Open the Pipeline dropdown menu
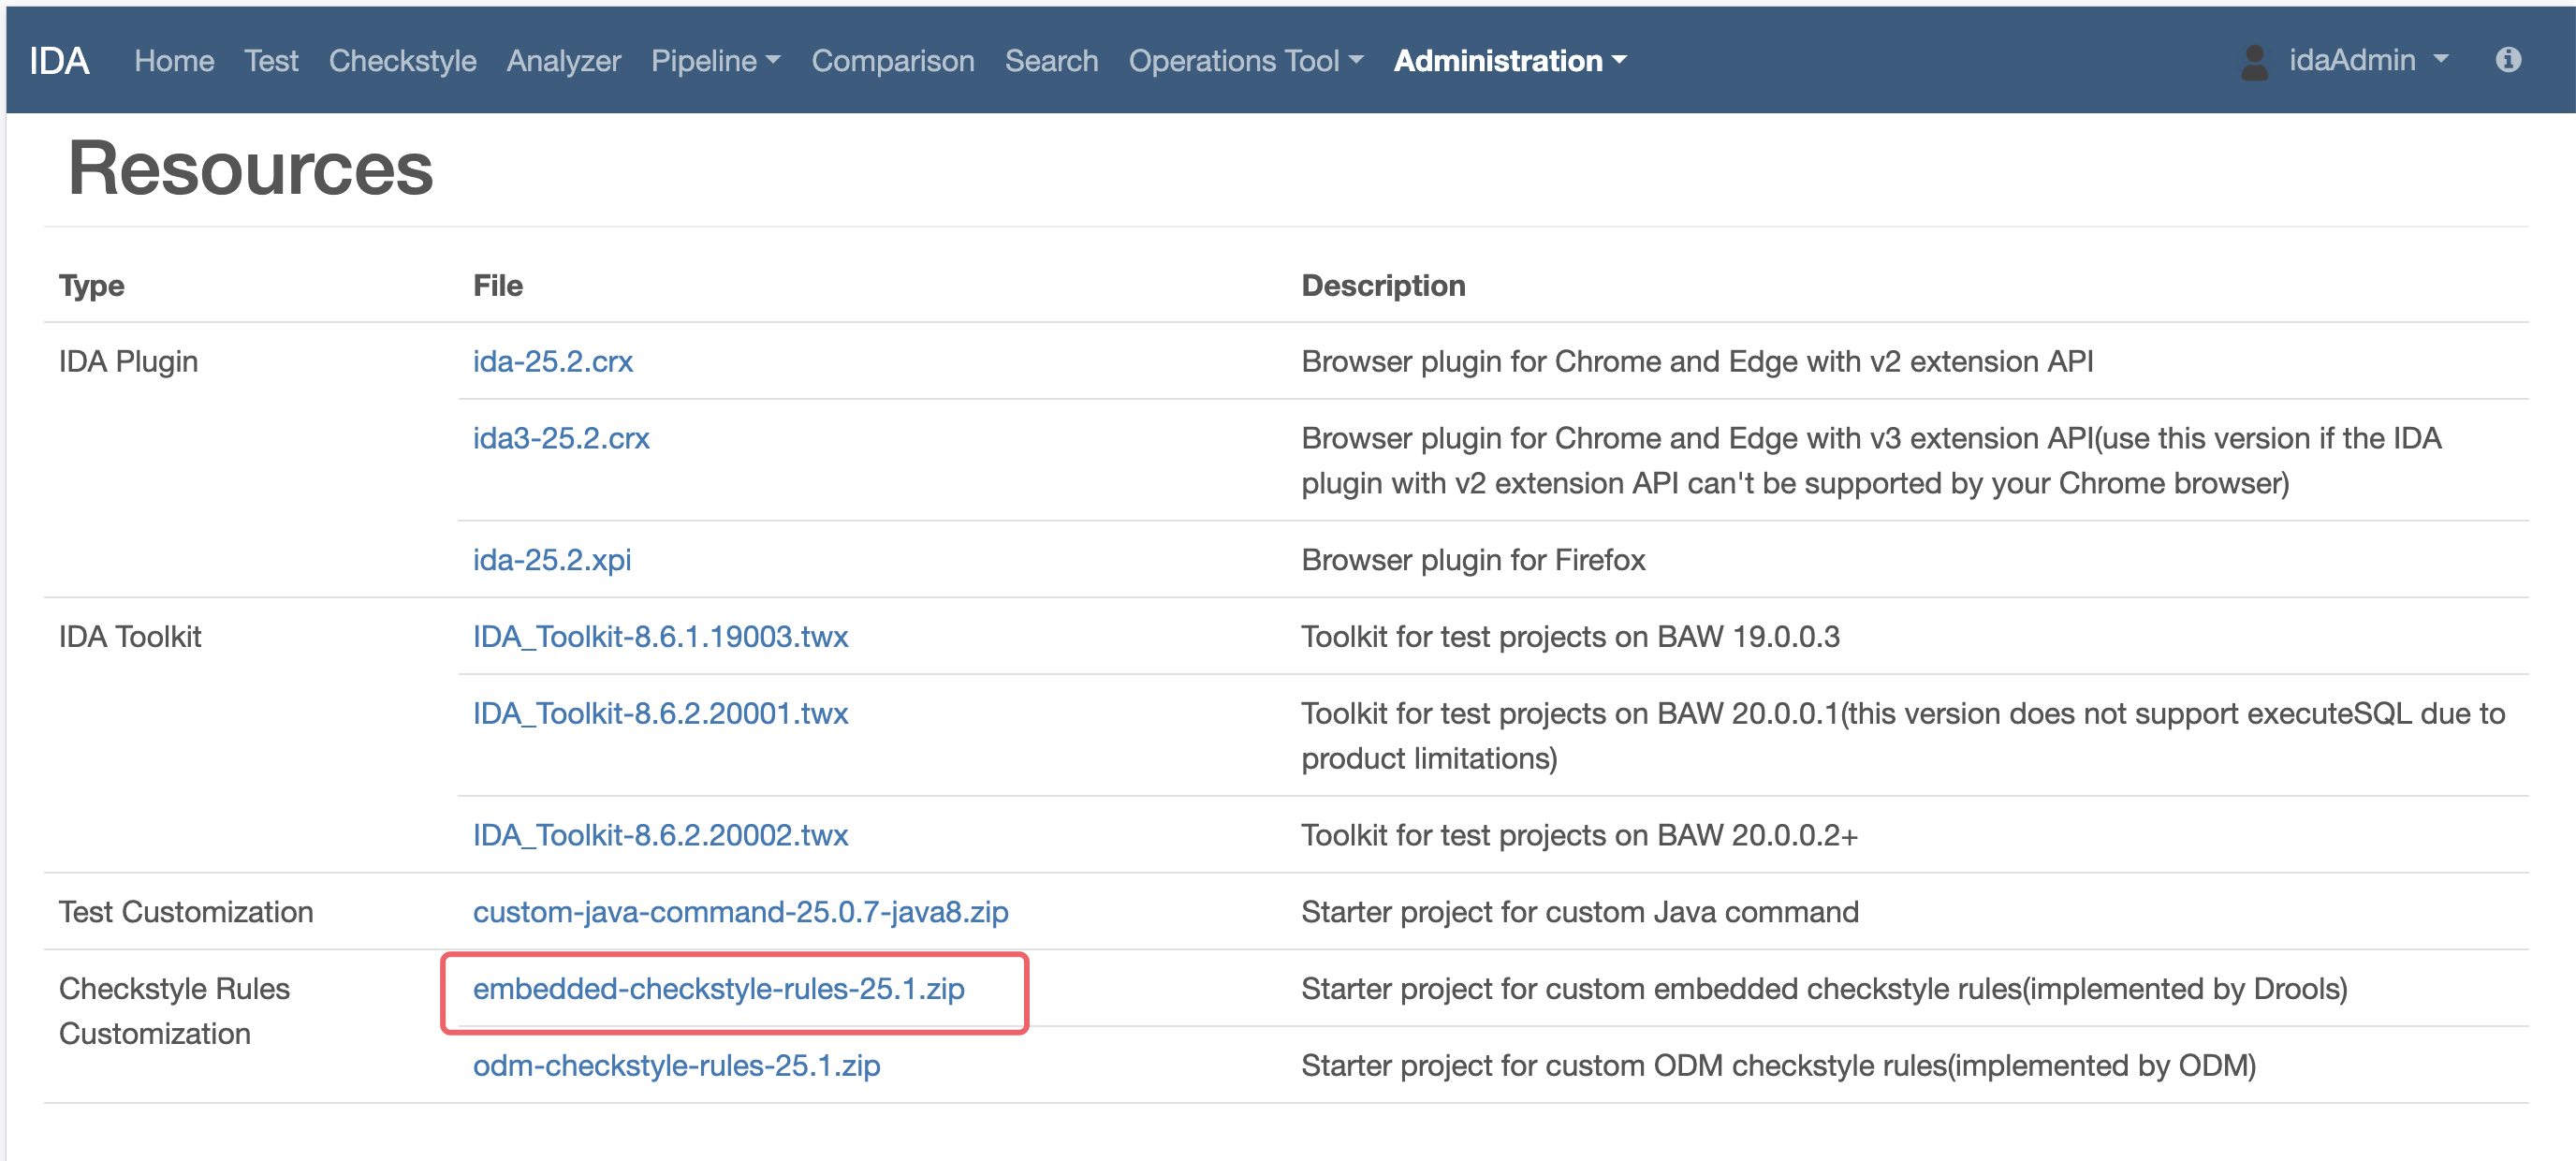This screenshot has height=1161, width=2576. (715, 61)
